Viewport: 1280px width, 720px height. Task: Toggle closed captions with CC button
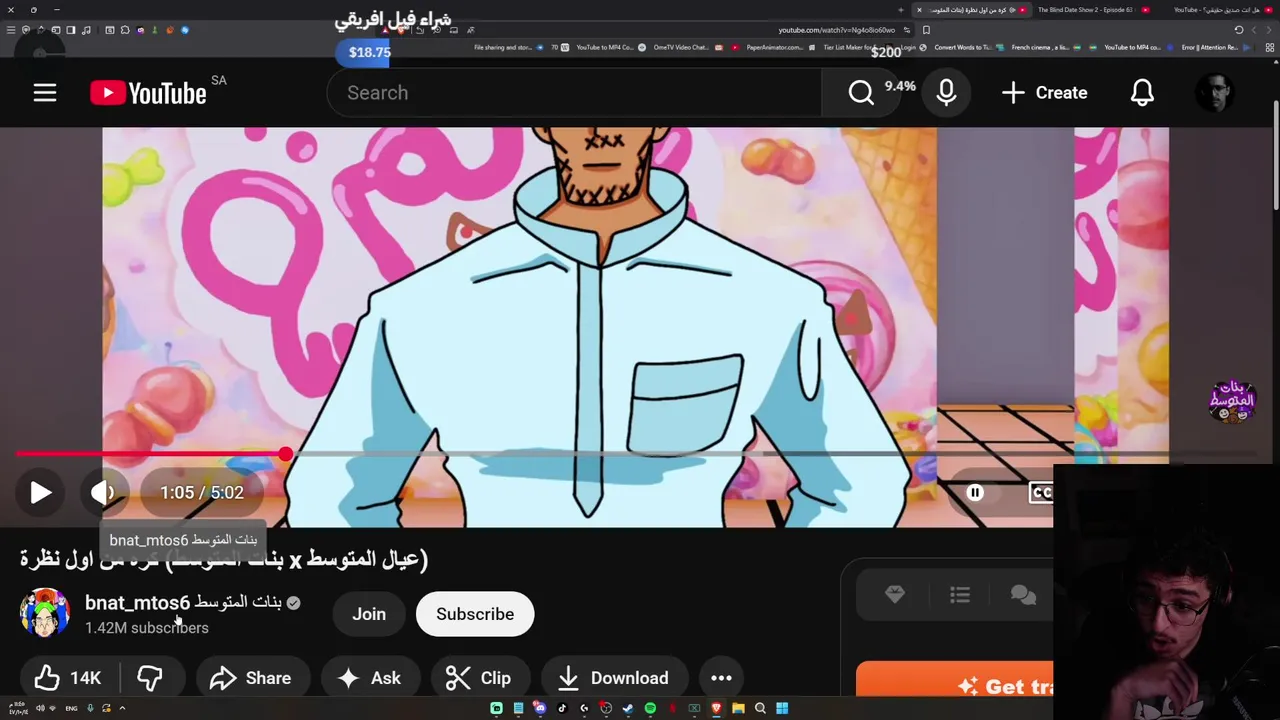pos(1040,492)
